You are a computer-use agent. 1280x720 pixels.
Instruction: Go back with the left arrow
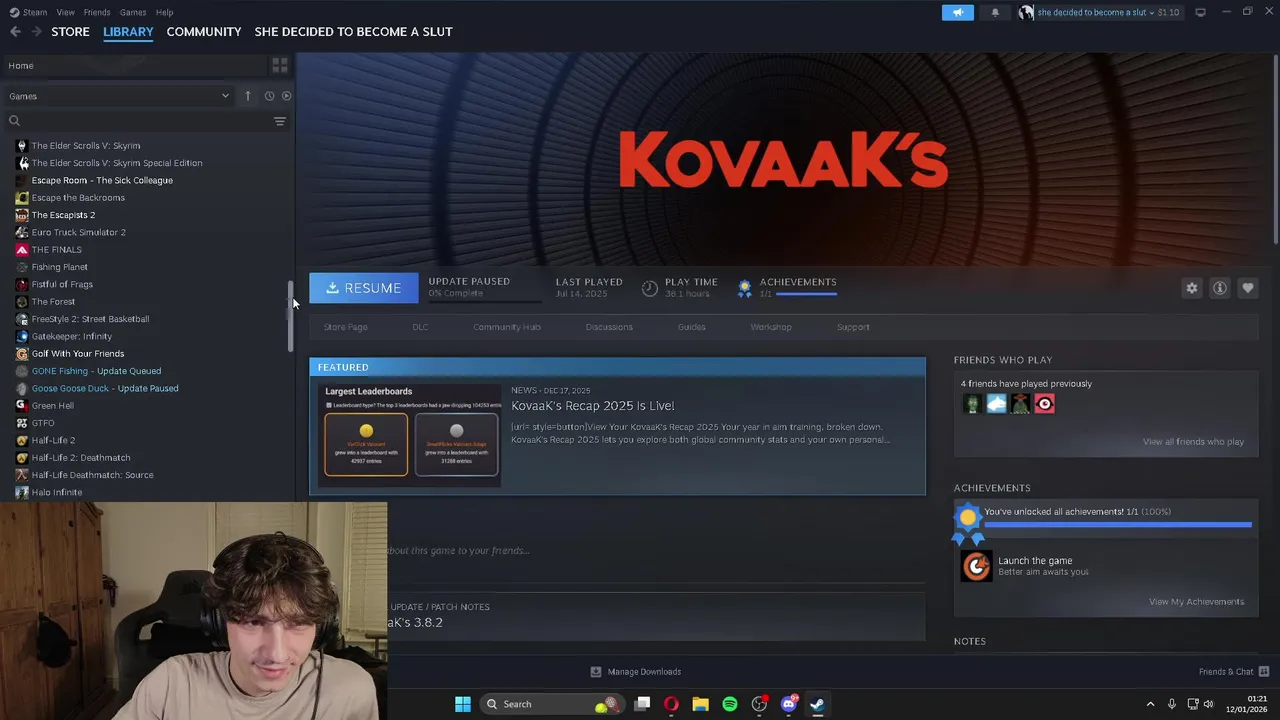click(x=15, y=32)
